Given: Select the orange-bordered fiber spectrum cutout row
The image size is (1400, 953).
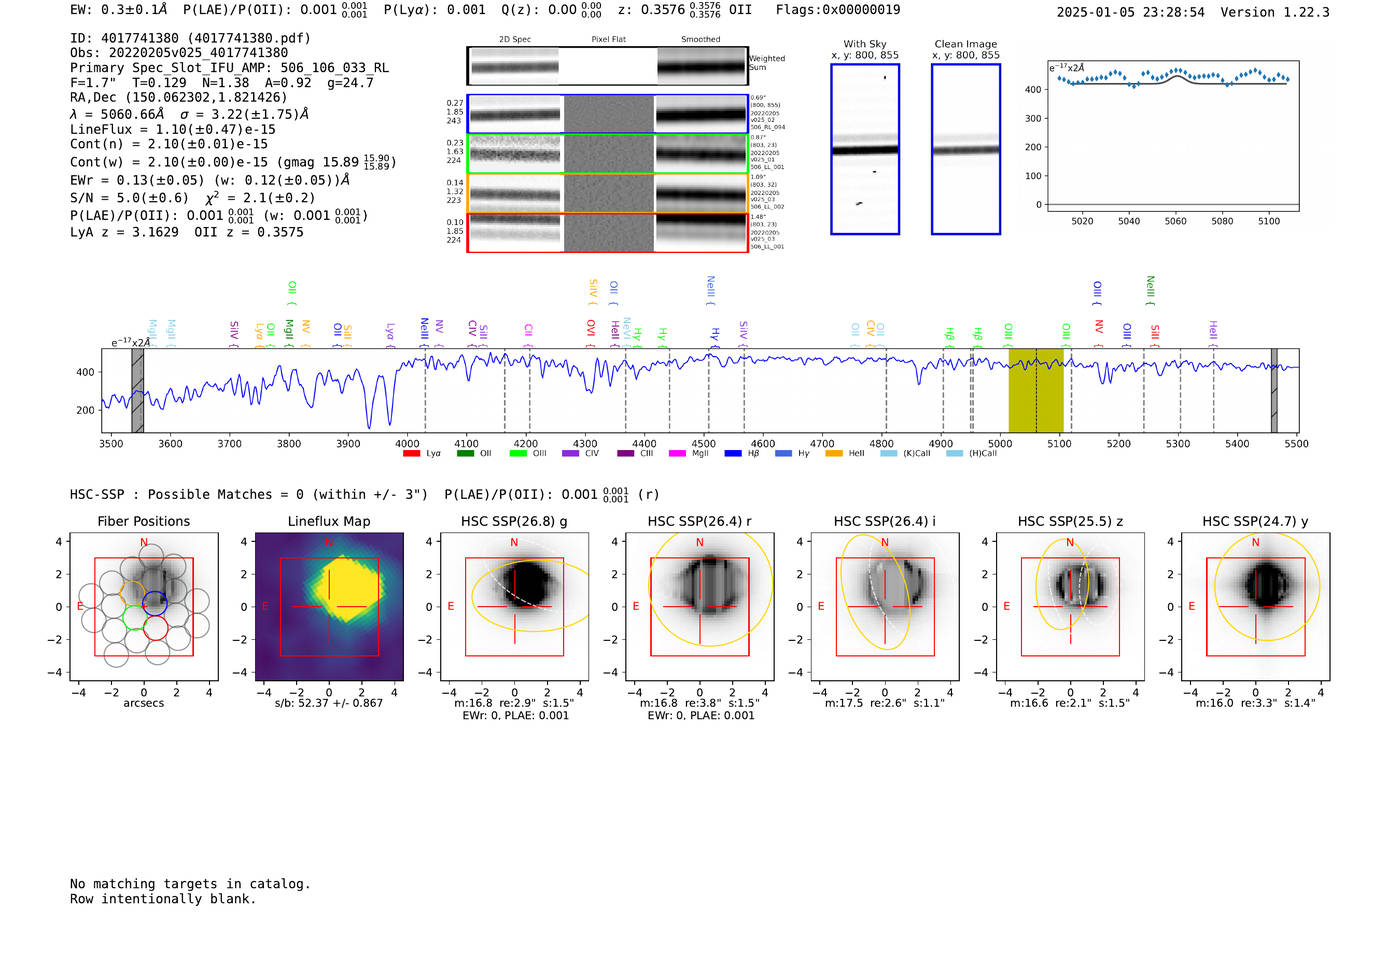Looking at the screenshot, I should [607, 193].
